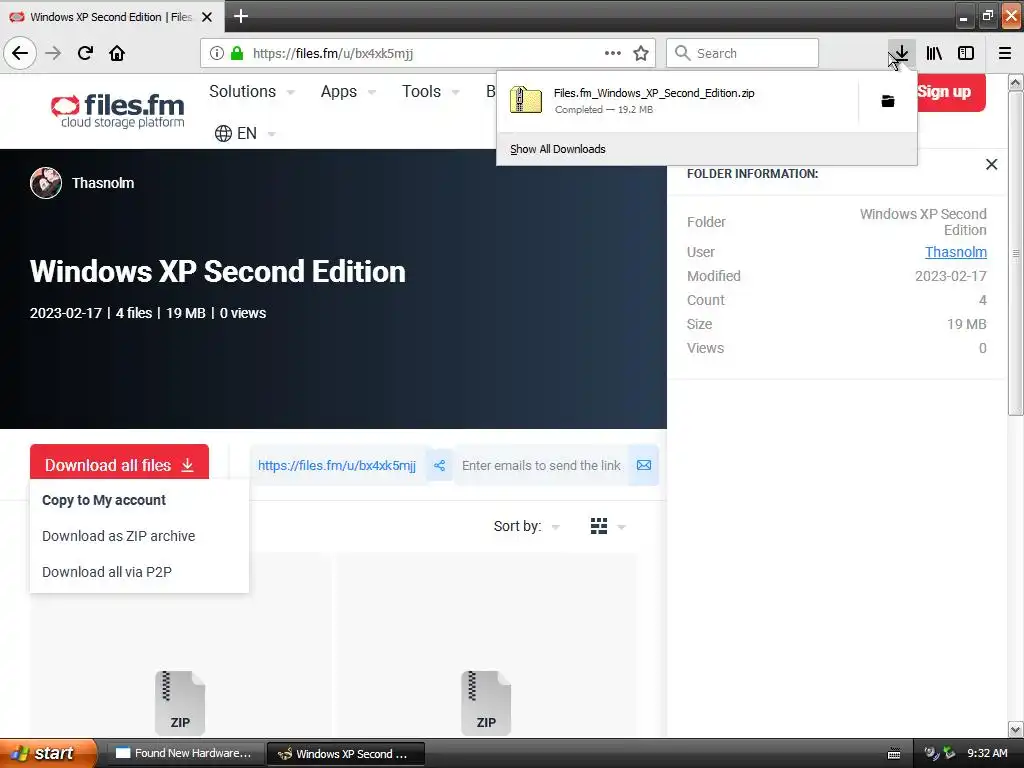Click the on-screen keyboard tray icon

894,754
